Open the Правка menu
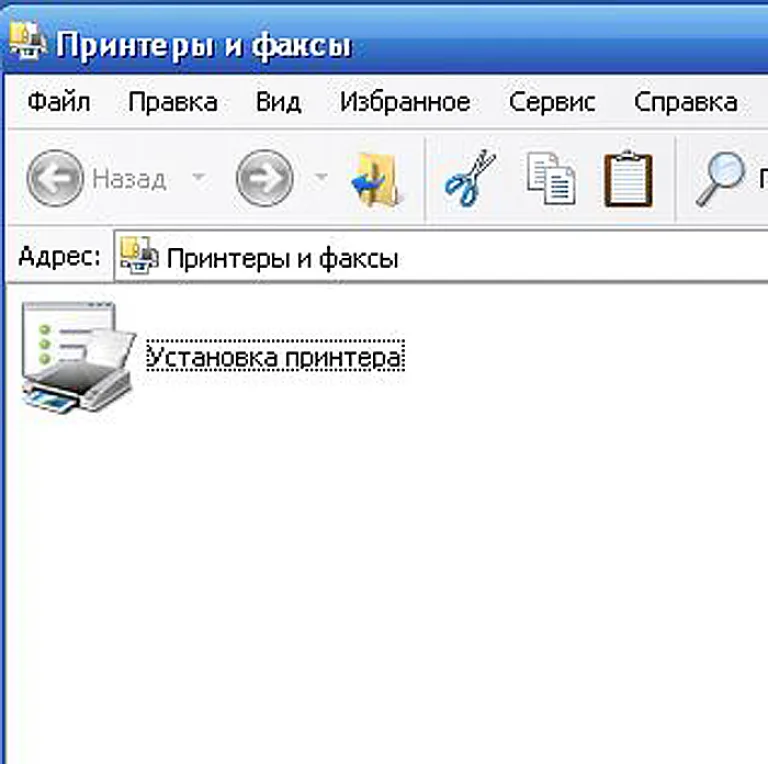This screenshot has height=764, width=768. [173, 102]
